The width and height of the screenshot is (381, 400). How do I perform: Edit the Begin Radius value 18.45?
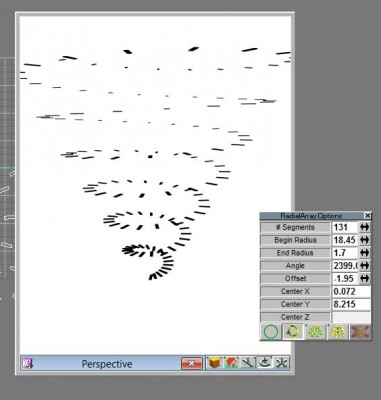pyautogui.click(x=345, y=240)
